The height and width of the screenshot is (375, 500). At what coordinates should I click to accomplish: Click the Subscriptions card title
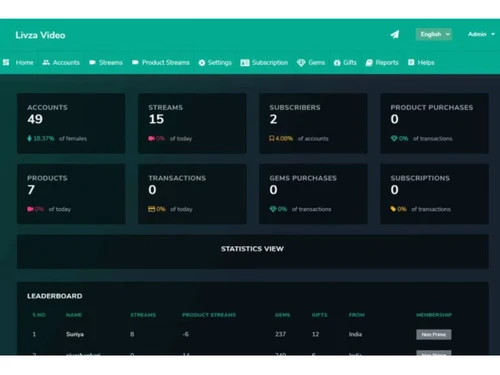(x=420, y=178)
